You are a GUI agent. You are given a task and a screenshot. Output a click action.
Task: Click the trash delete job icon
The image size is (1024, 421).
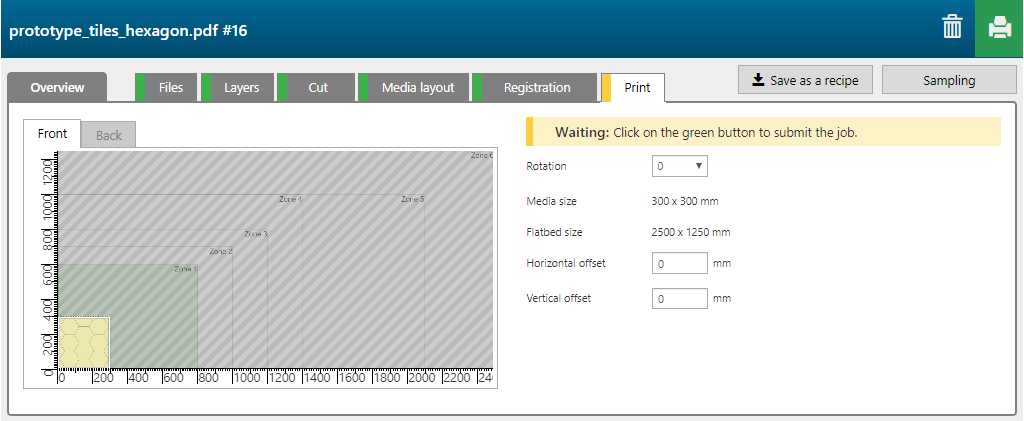coord(951,28)
